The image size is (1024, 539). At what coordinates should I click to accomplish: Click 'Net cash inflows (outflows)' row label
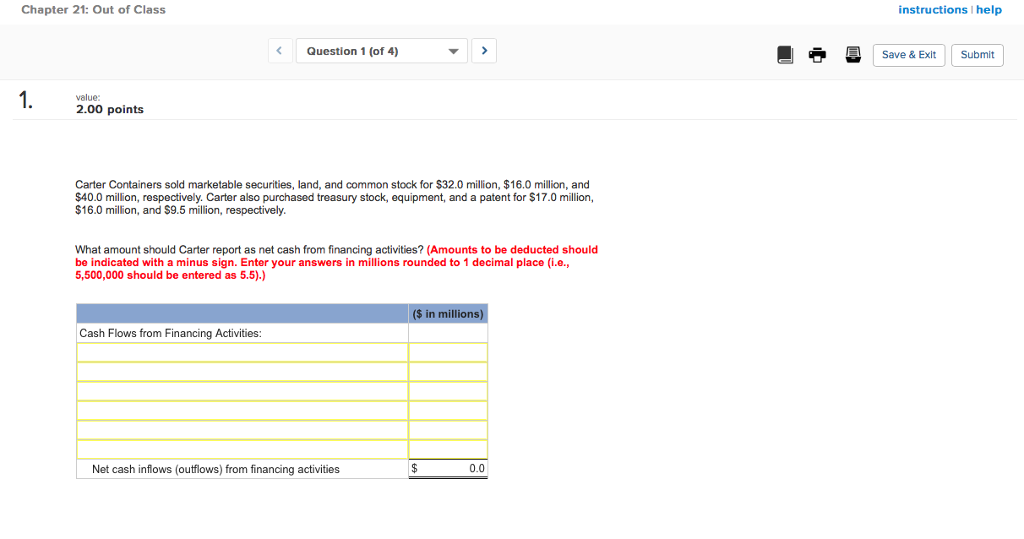click(216, 469)
